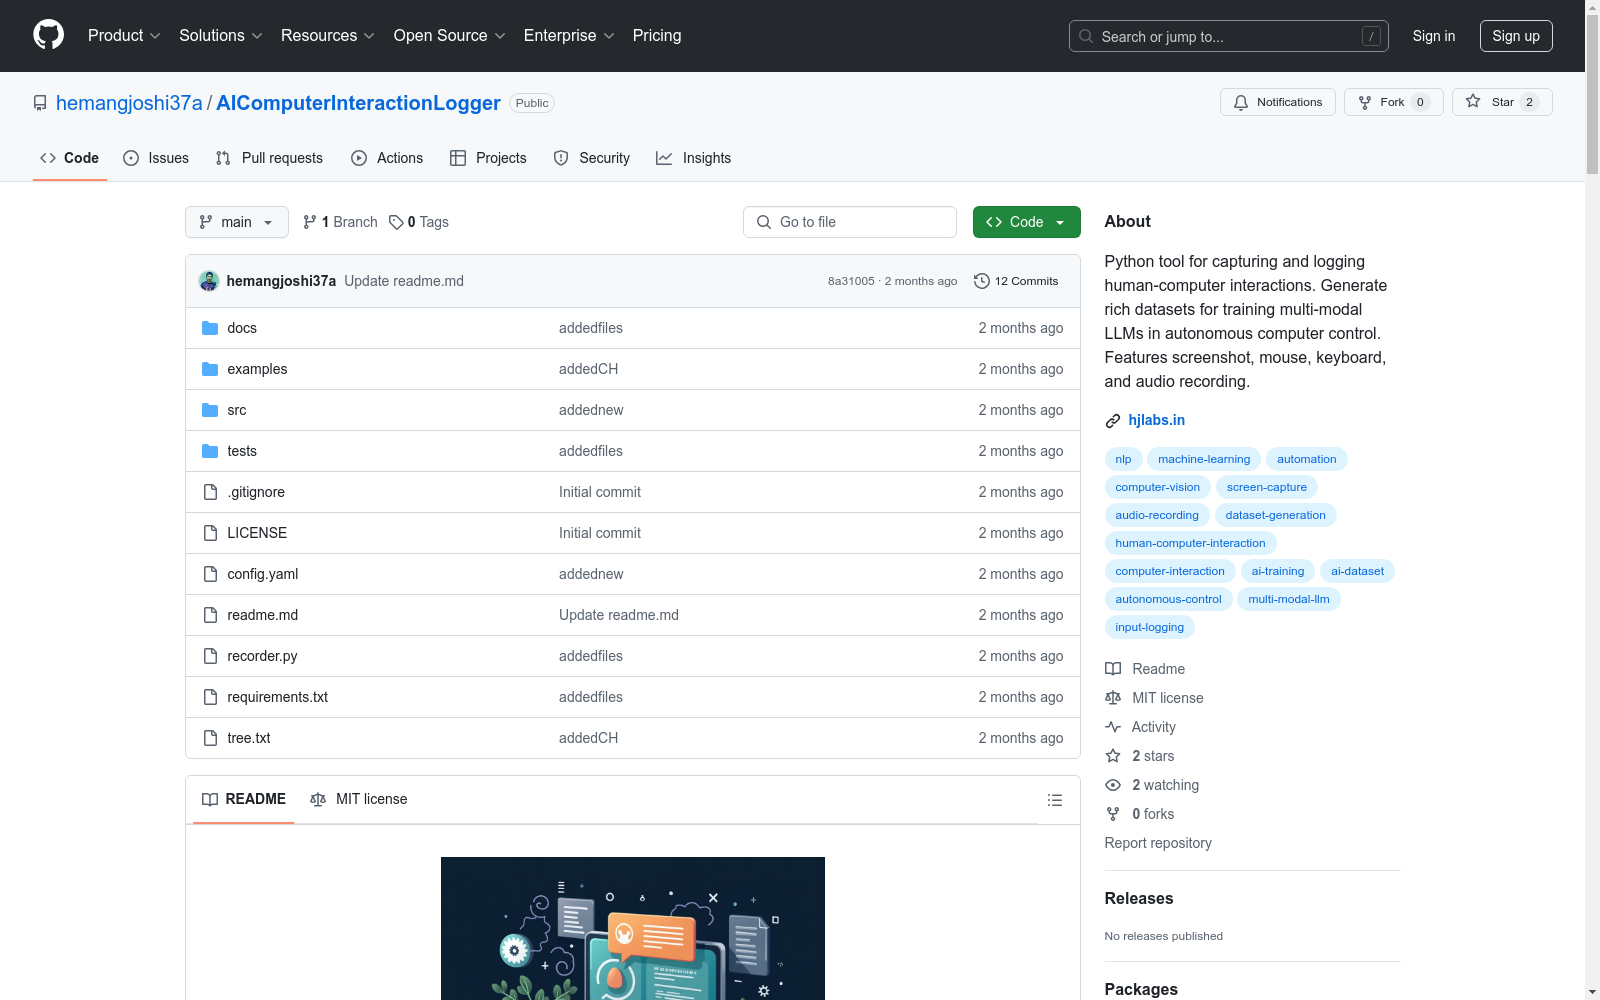Open the hjlabs.in website link
The height and width of the screenshot is (1000, 1600).
coord(1157,420)
